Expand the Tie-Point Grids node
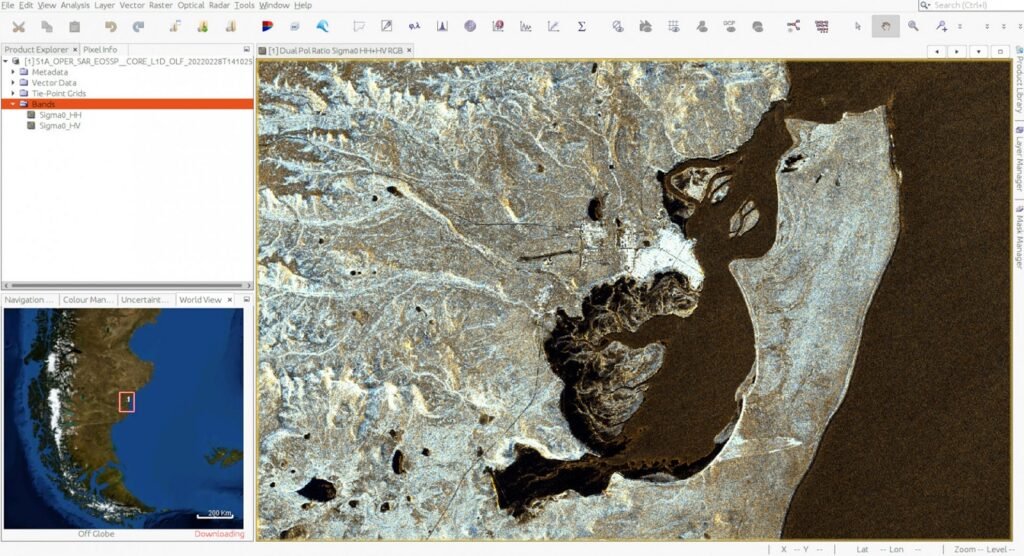 [x=13, y=93]
